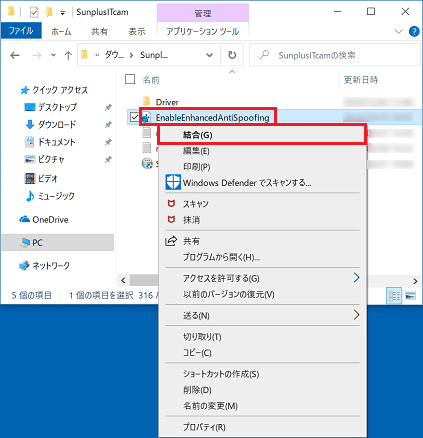Screen dimensions: 423x438
Task: Open ダウンロード in navigation pane
Action: [51, 124]
